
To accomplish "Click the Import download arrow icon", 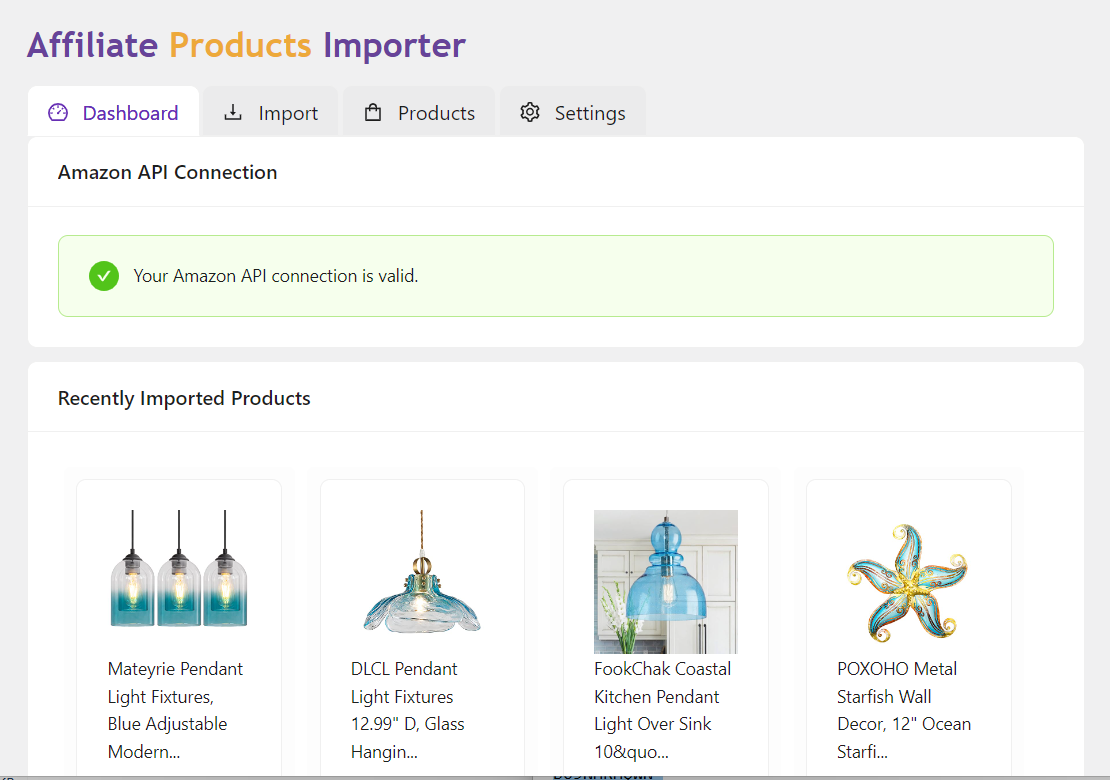I will pyautogui.click(x=233, y=113).
